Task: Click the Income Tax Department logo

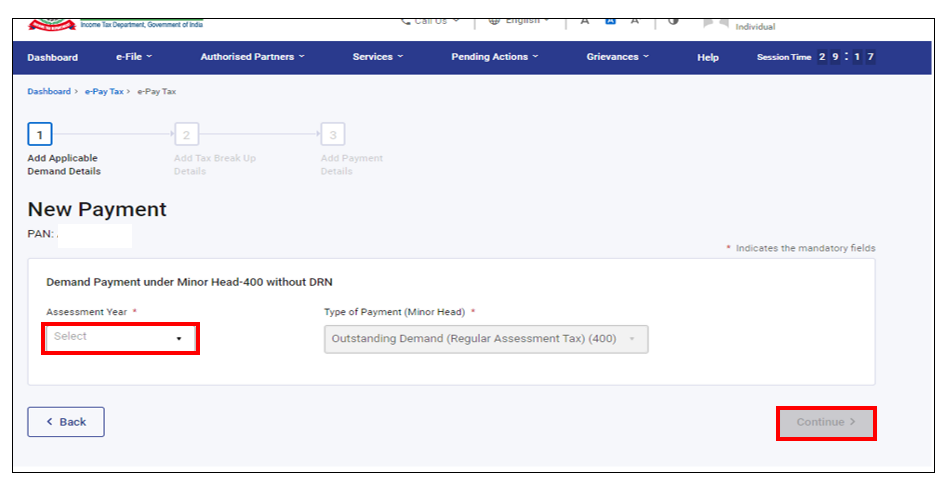Action: pyautogui.click(x=52, y=20)
